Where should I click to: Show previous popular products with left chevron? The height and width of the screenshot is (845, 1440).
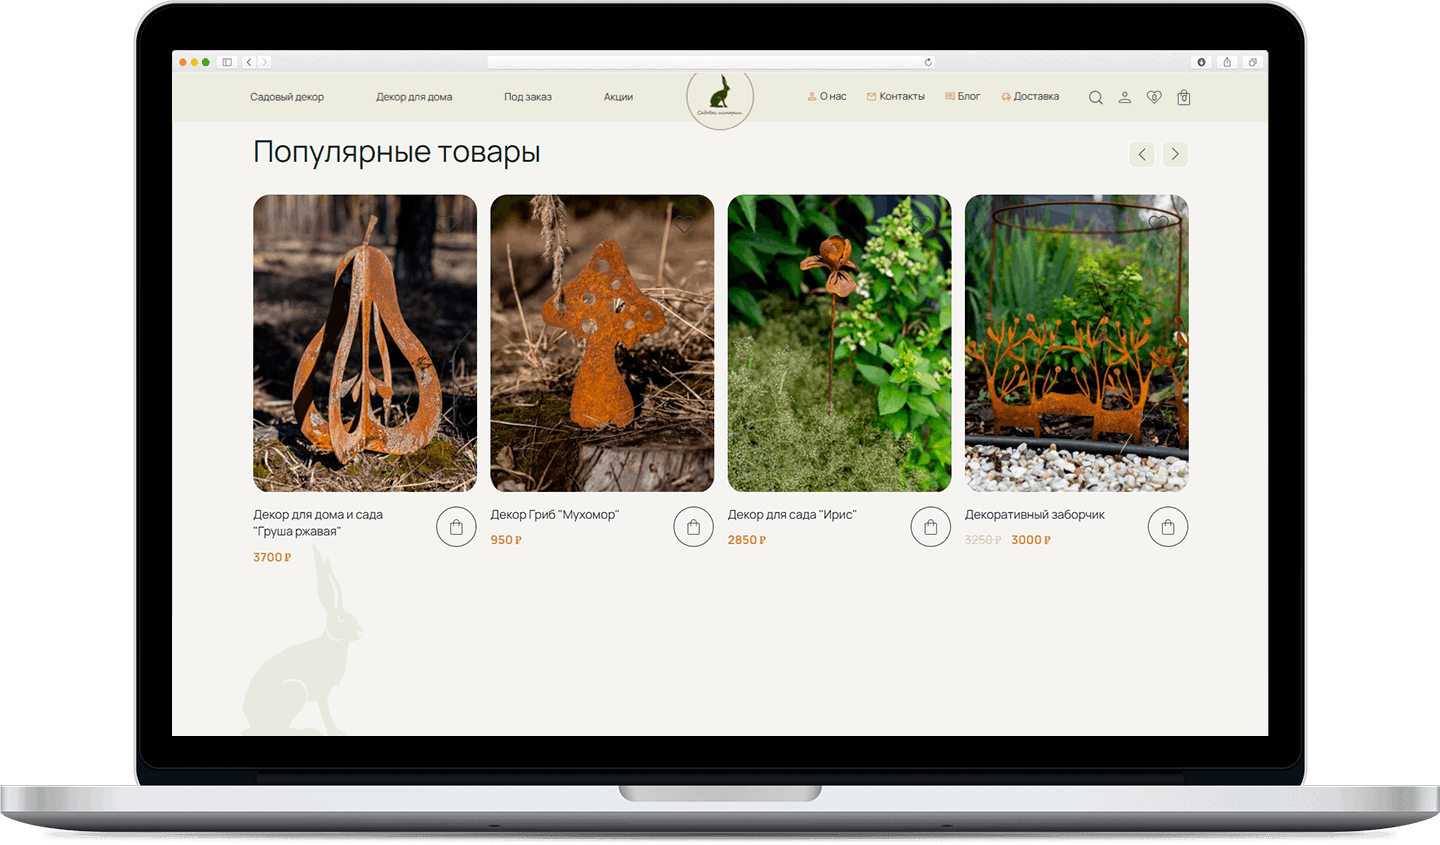(x=1142, y=154)
